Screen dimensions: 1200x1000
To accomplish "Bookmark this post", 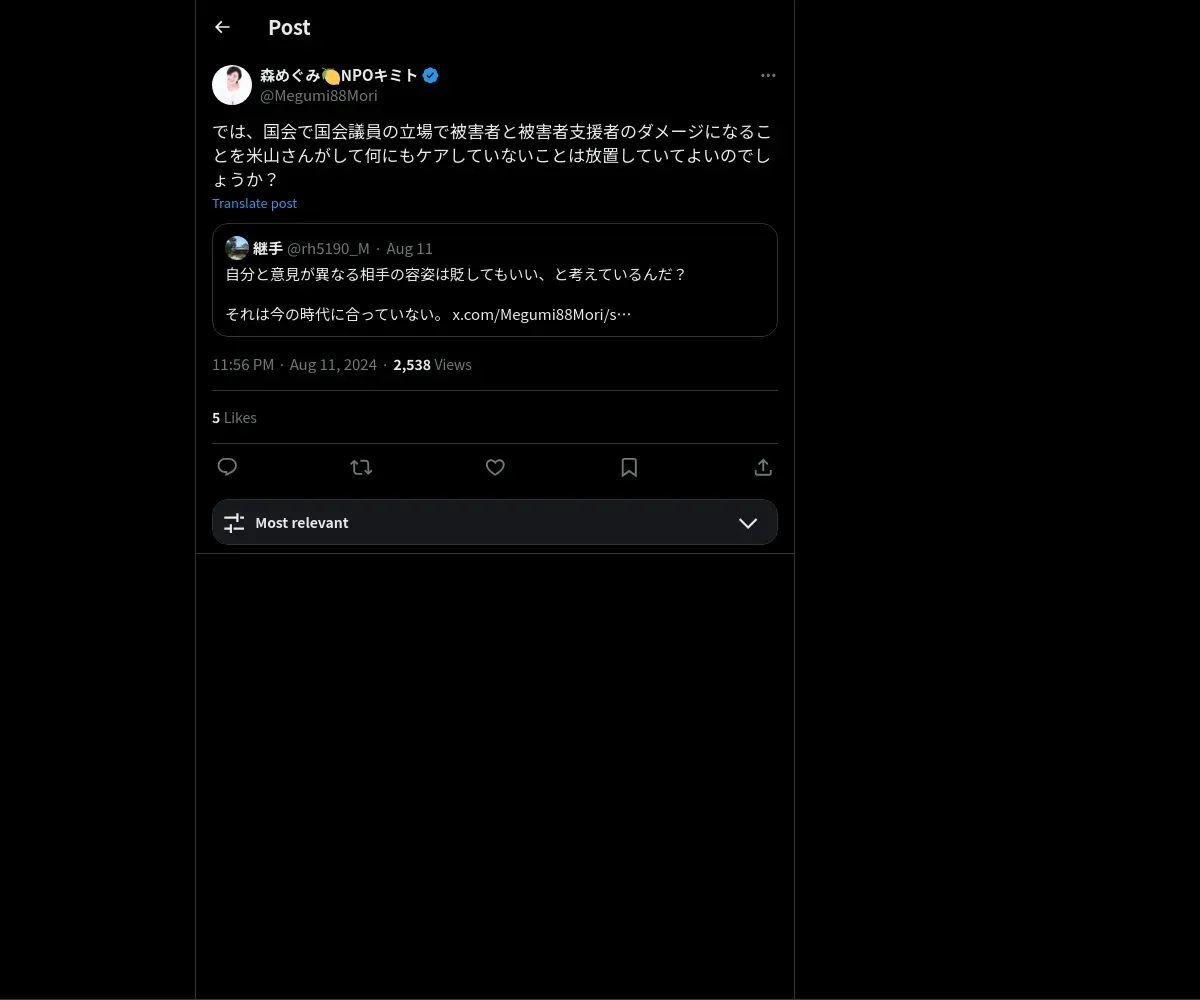I will (629, 467).
